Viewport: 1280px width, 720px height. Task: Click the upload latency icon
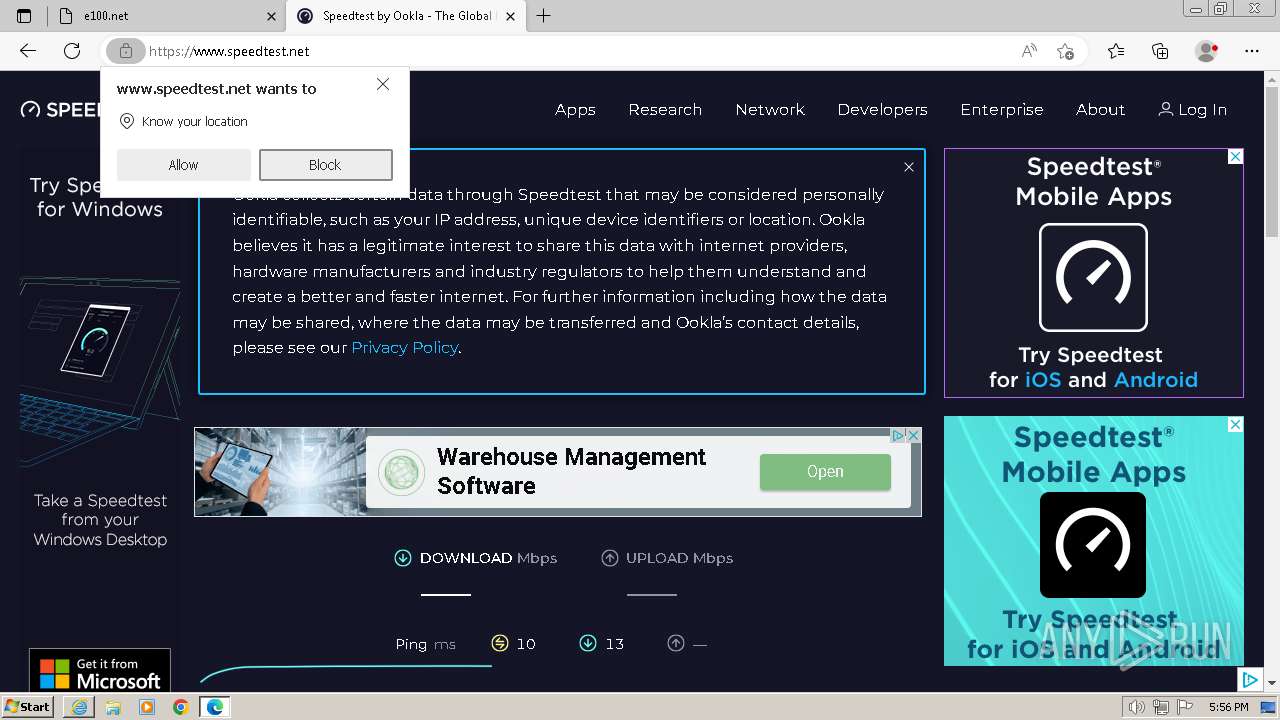[x=676, y=643]
